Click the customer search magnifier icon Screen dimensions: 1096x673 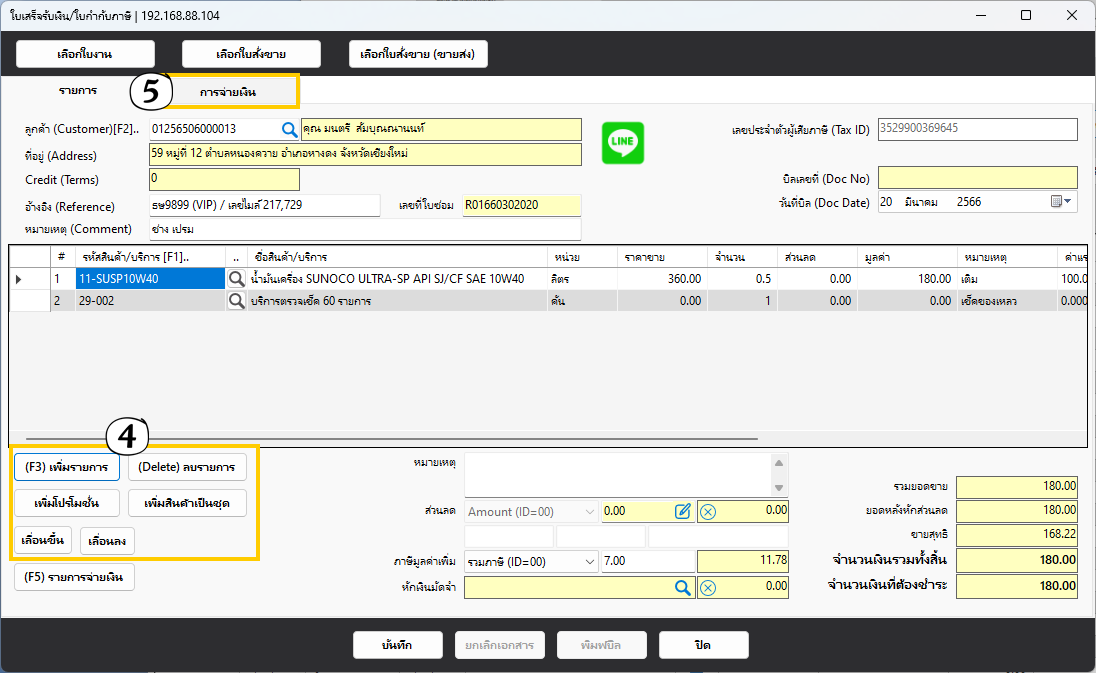(289, 129)
